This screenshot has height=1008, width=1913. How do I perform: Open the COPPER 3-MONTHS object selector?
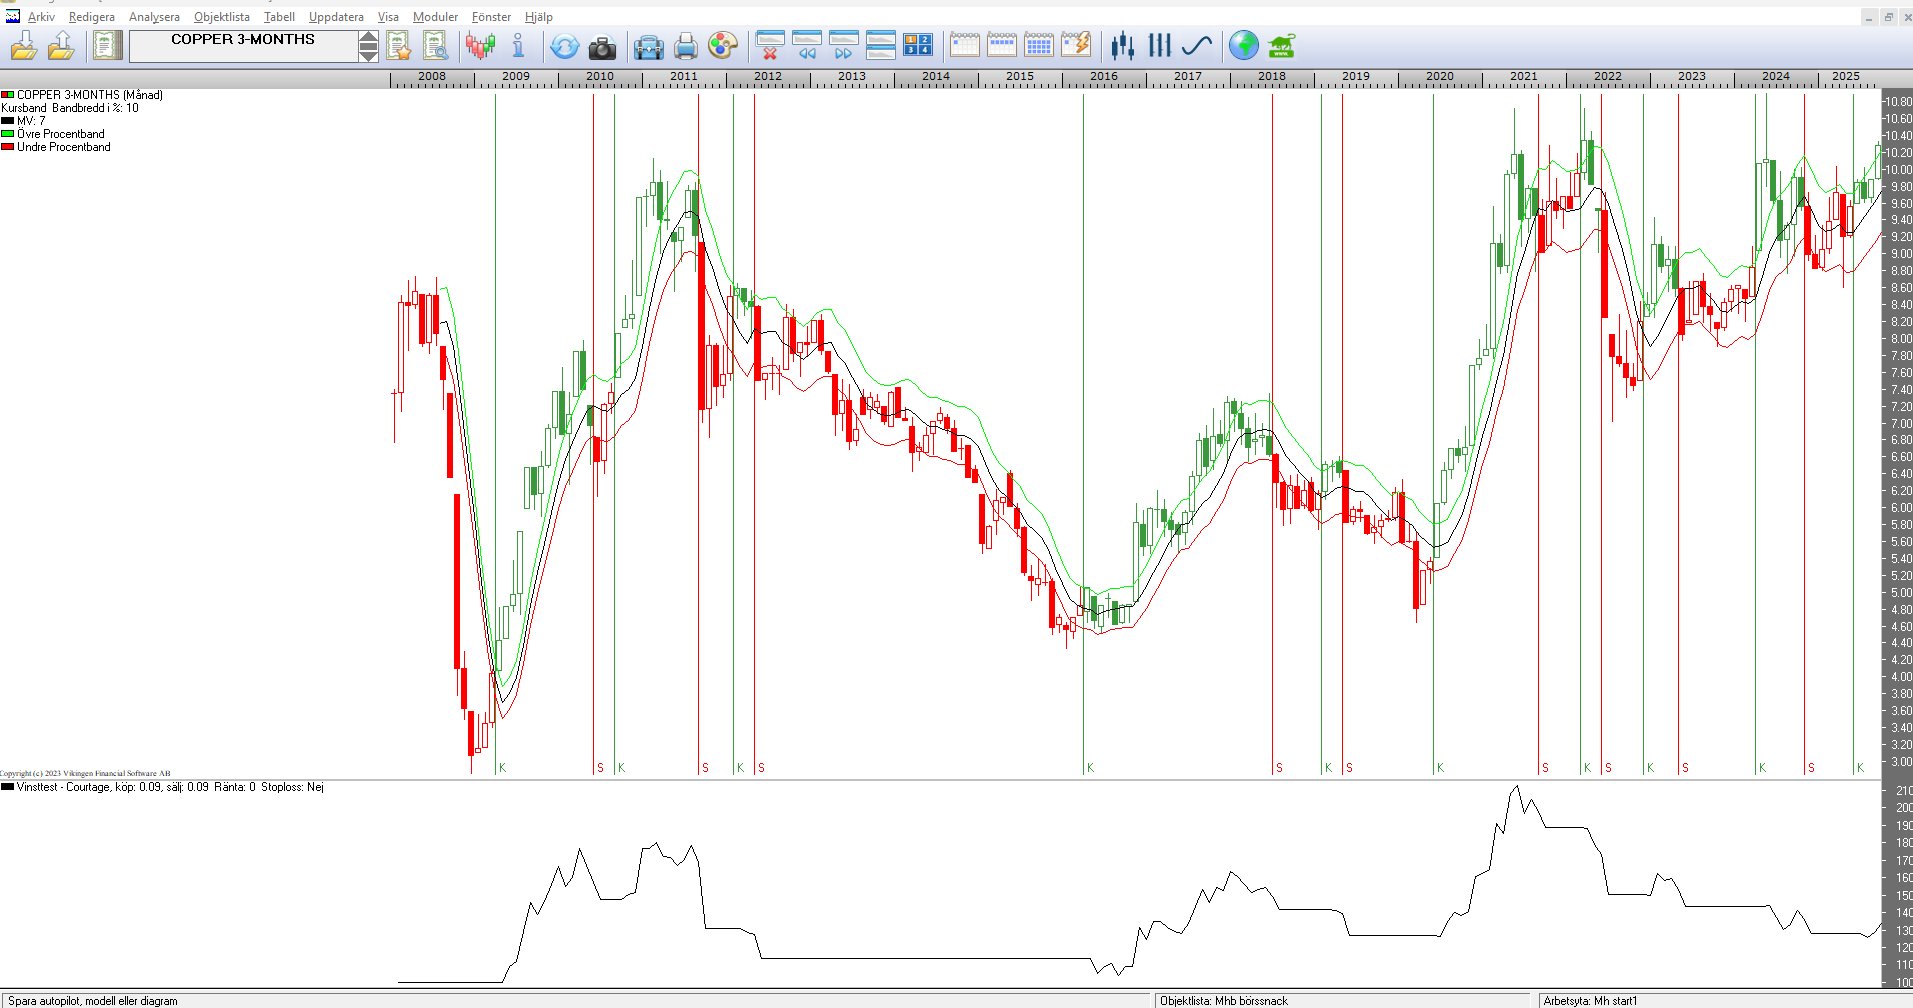tap(243, 46)
